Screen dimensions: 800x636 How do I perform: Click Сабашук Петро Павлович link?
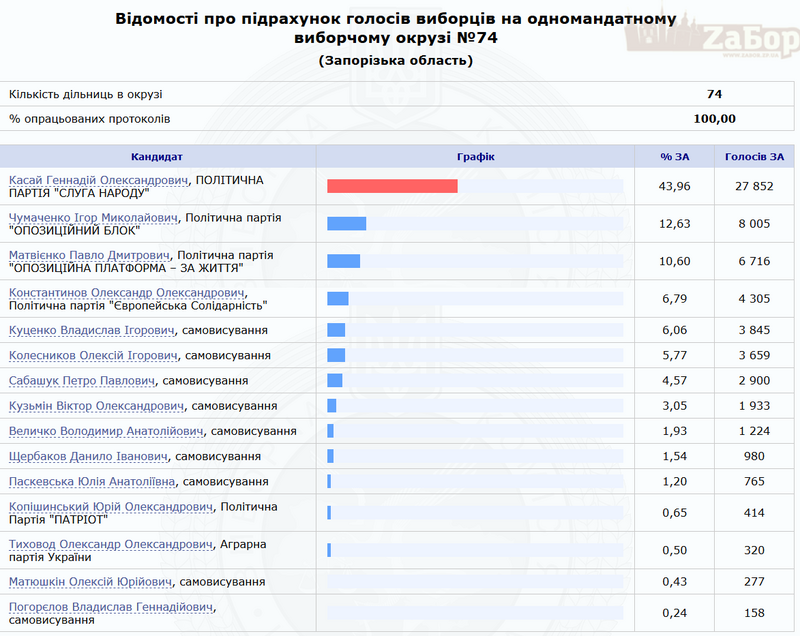point(83,381)
